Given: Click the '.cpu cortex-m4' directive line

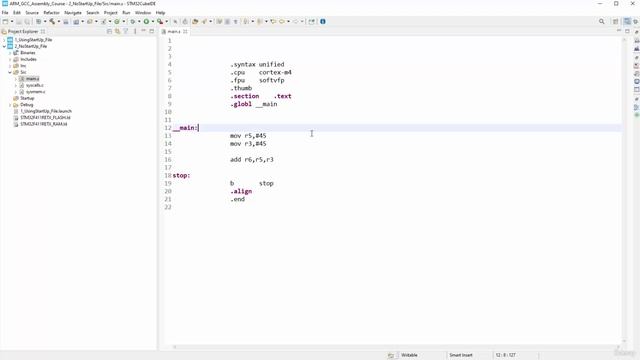Looking at the screenshot, I should [x=261, y=72].
